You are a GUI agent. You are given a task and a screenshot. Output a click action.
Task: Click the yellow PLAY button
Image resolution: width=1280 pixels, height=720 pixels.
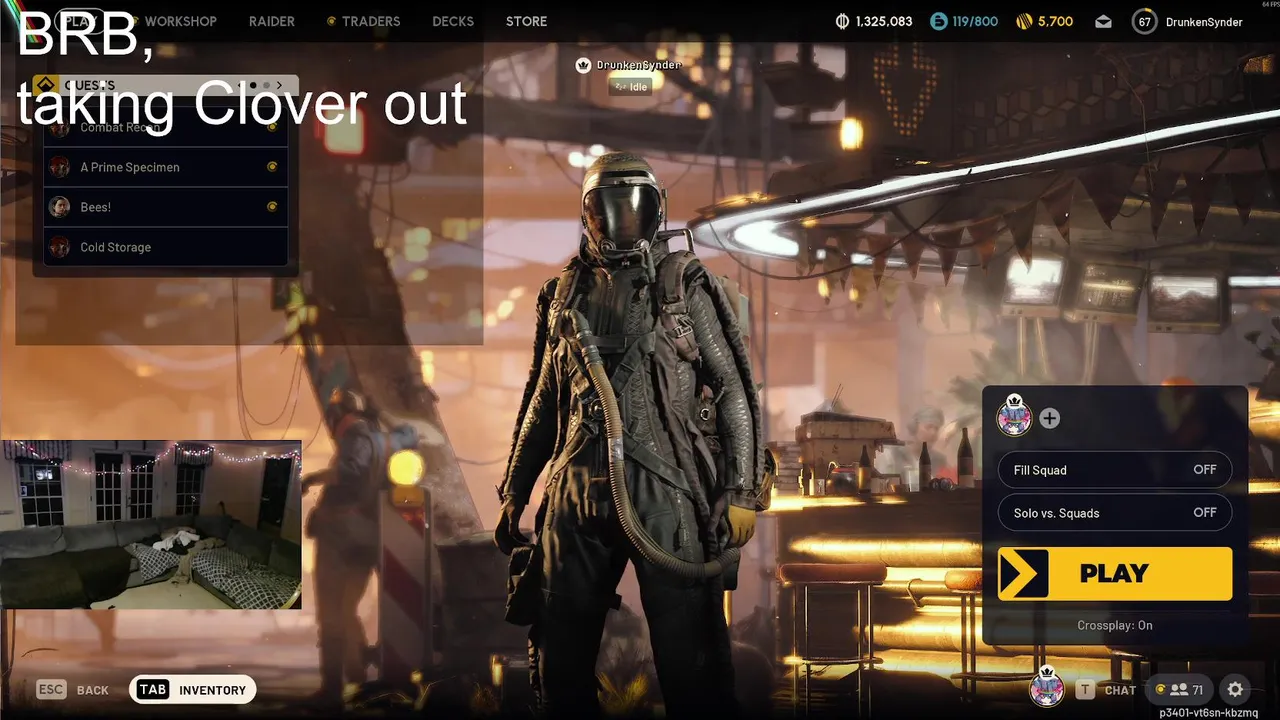(1115, 574)
